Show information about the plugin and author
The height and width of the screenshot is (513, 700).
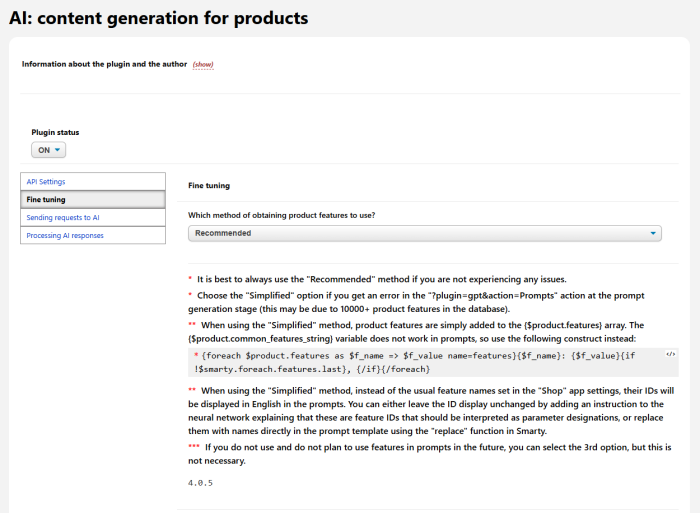click(x=203, y=64)
